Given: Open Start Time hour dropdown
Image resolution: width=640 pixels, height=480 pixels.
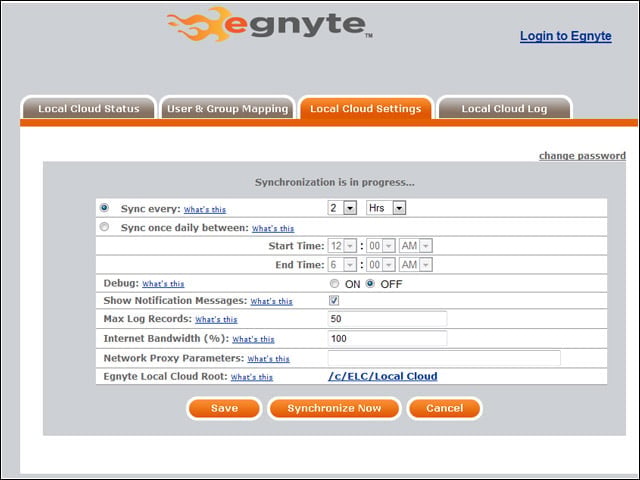Looking at the screenshot, I should click(342, 246).
